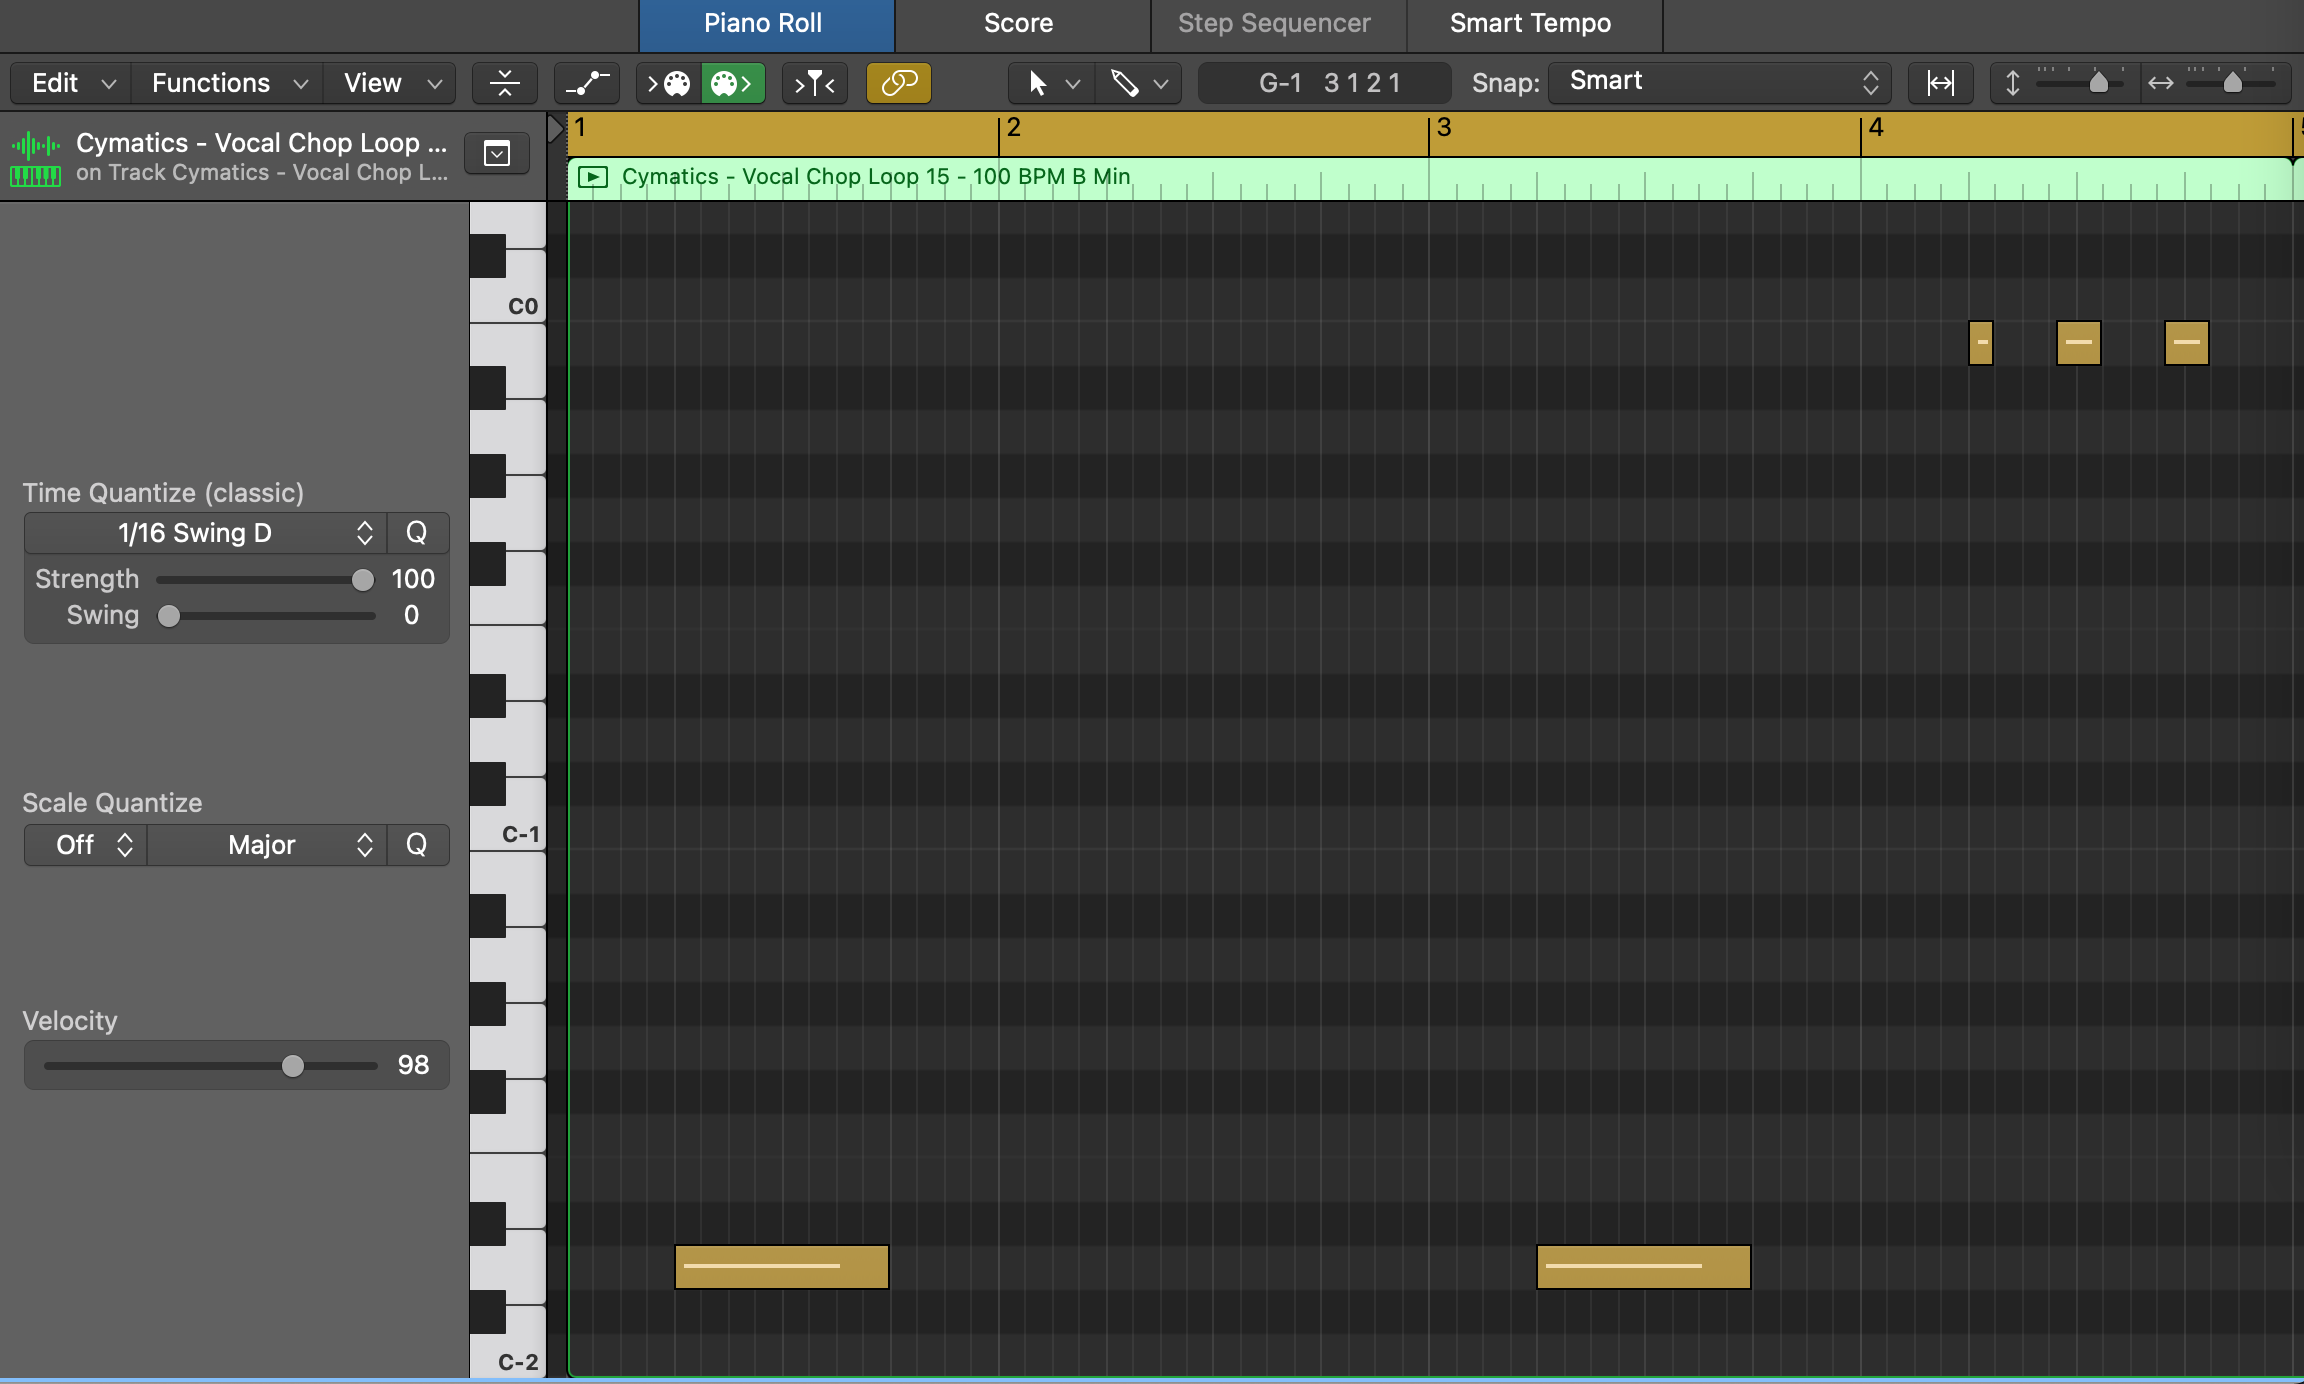This screenshot has height=1384, width=2304.
Task: Expand the Scale Quantize scale type
Action: pos(262,844)
